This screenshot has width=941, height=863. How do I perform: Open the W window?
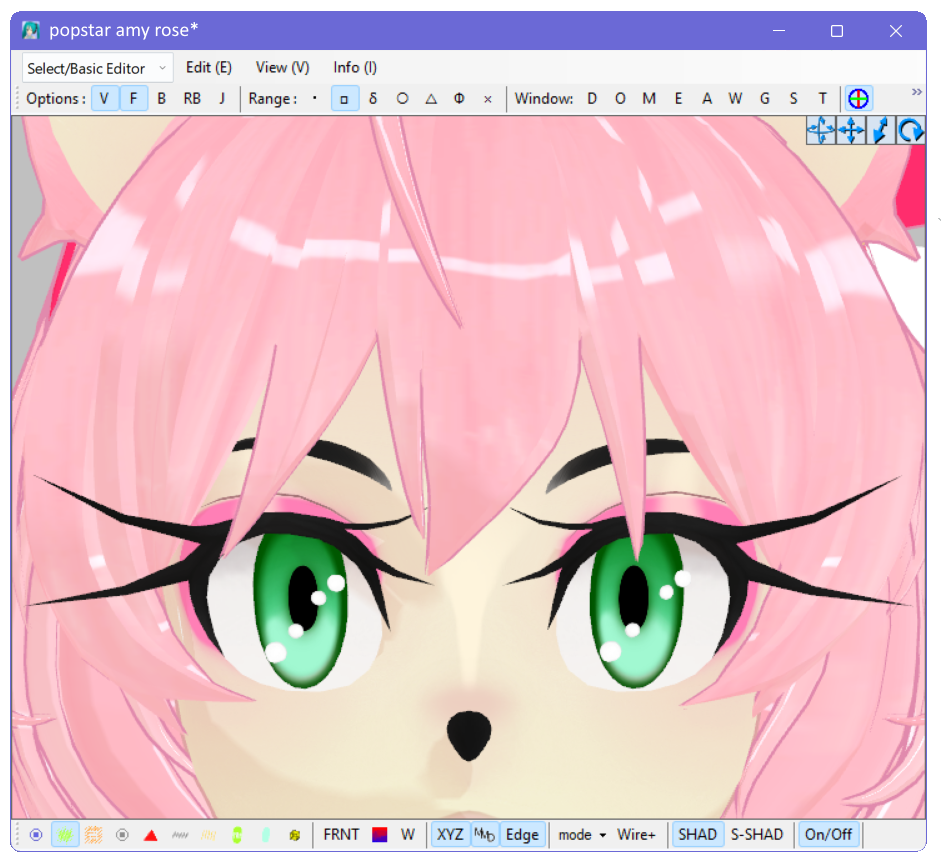point(735,98)
